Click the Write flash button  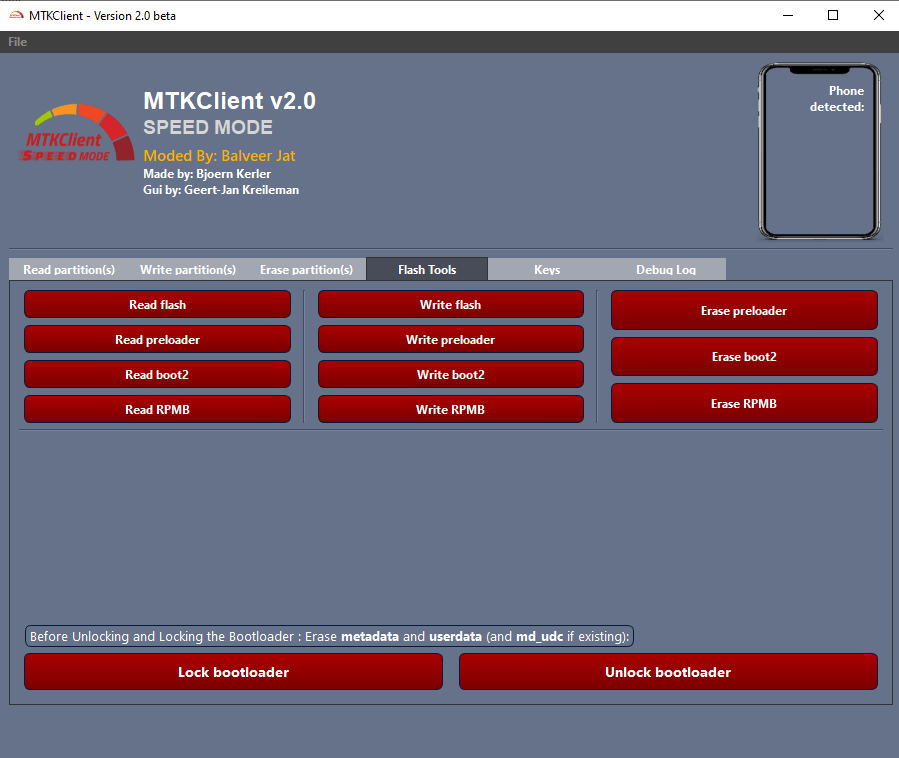click(450, 304)
